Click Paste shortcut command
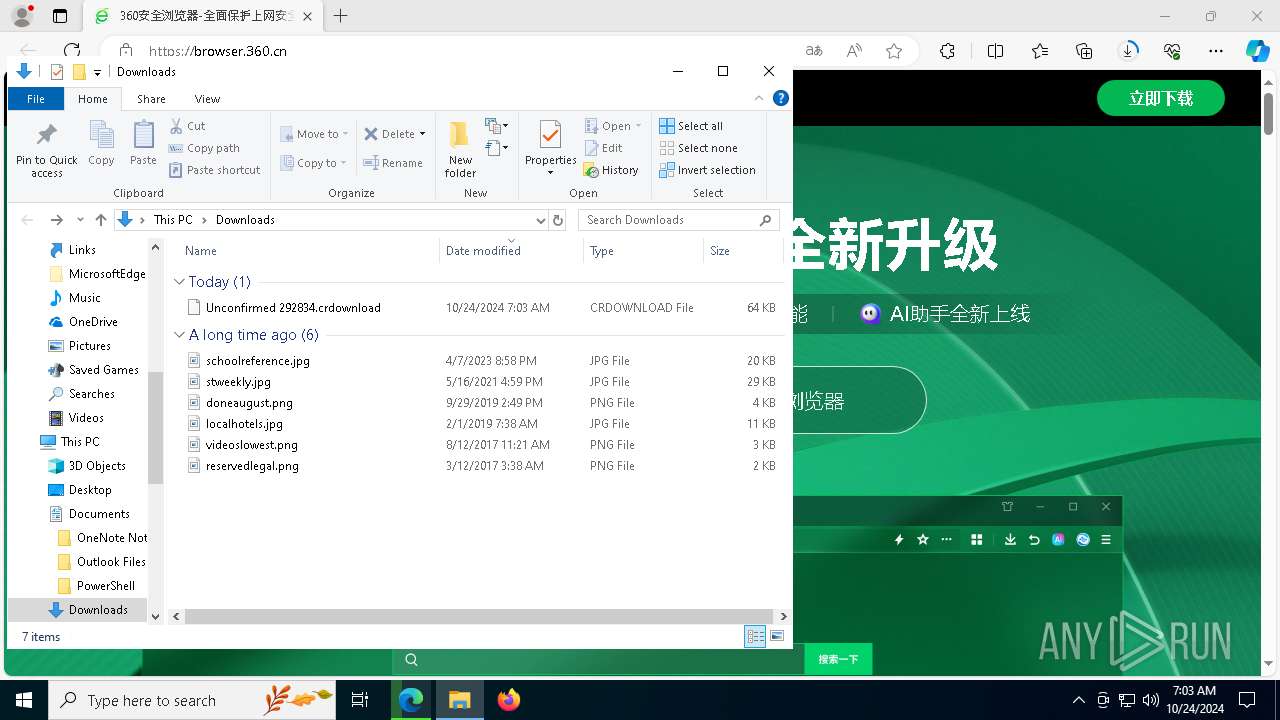Image resolution: width=1280 pixels, height=720 pixels. pyautogui.click(x=215, y=170)
